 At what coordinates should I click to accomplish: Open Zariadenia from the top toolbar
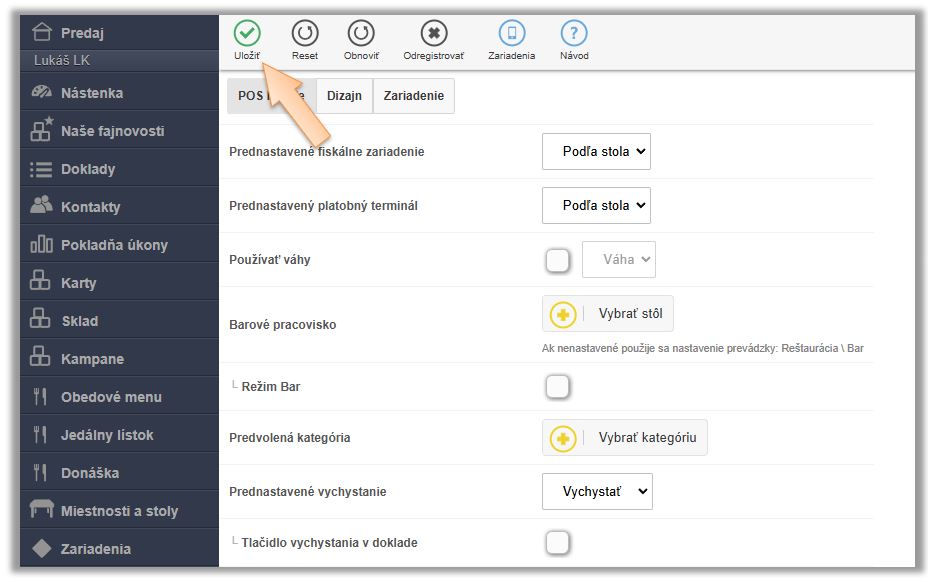click(511, 33)
